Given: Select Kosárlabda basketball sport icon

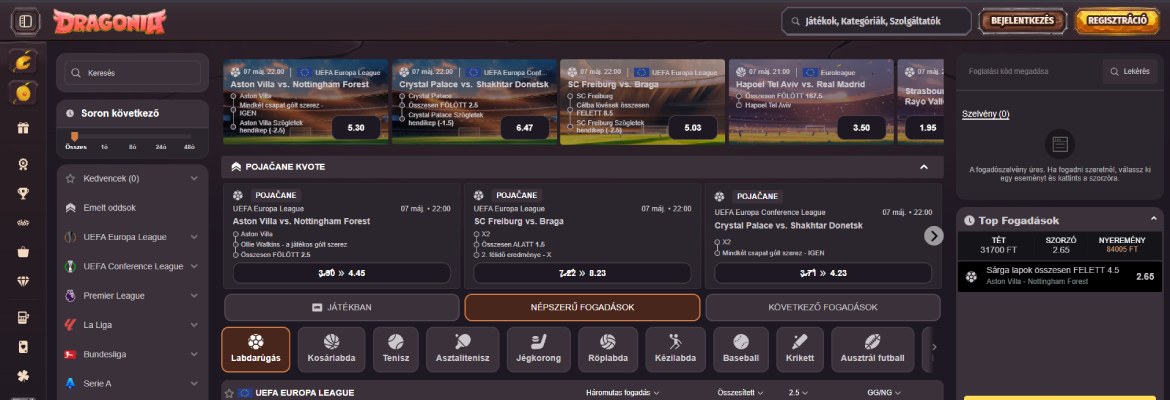Looking at the screenshot, I should (331, 349).
